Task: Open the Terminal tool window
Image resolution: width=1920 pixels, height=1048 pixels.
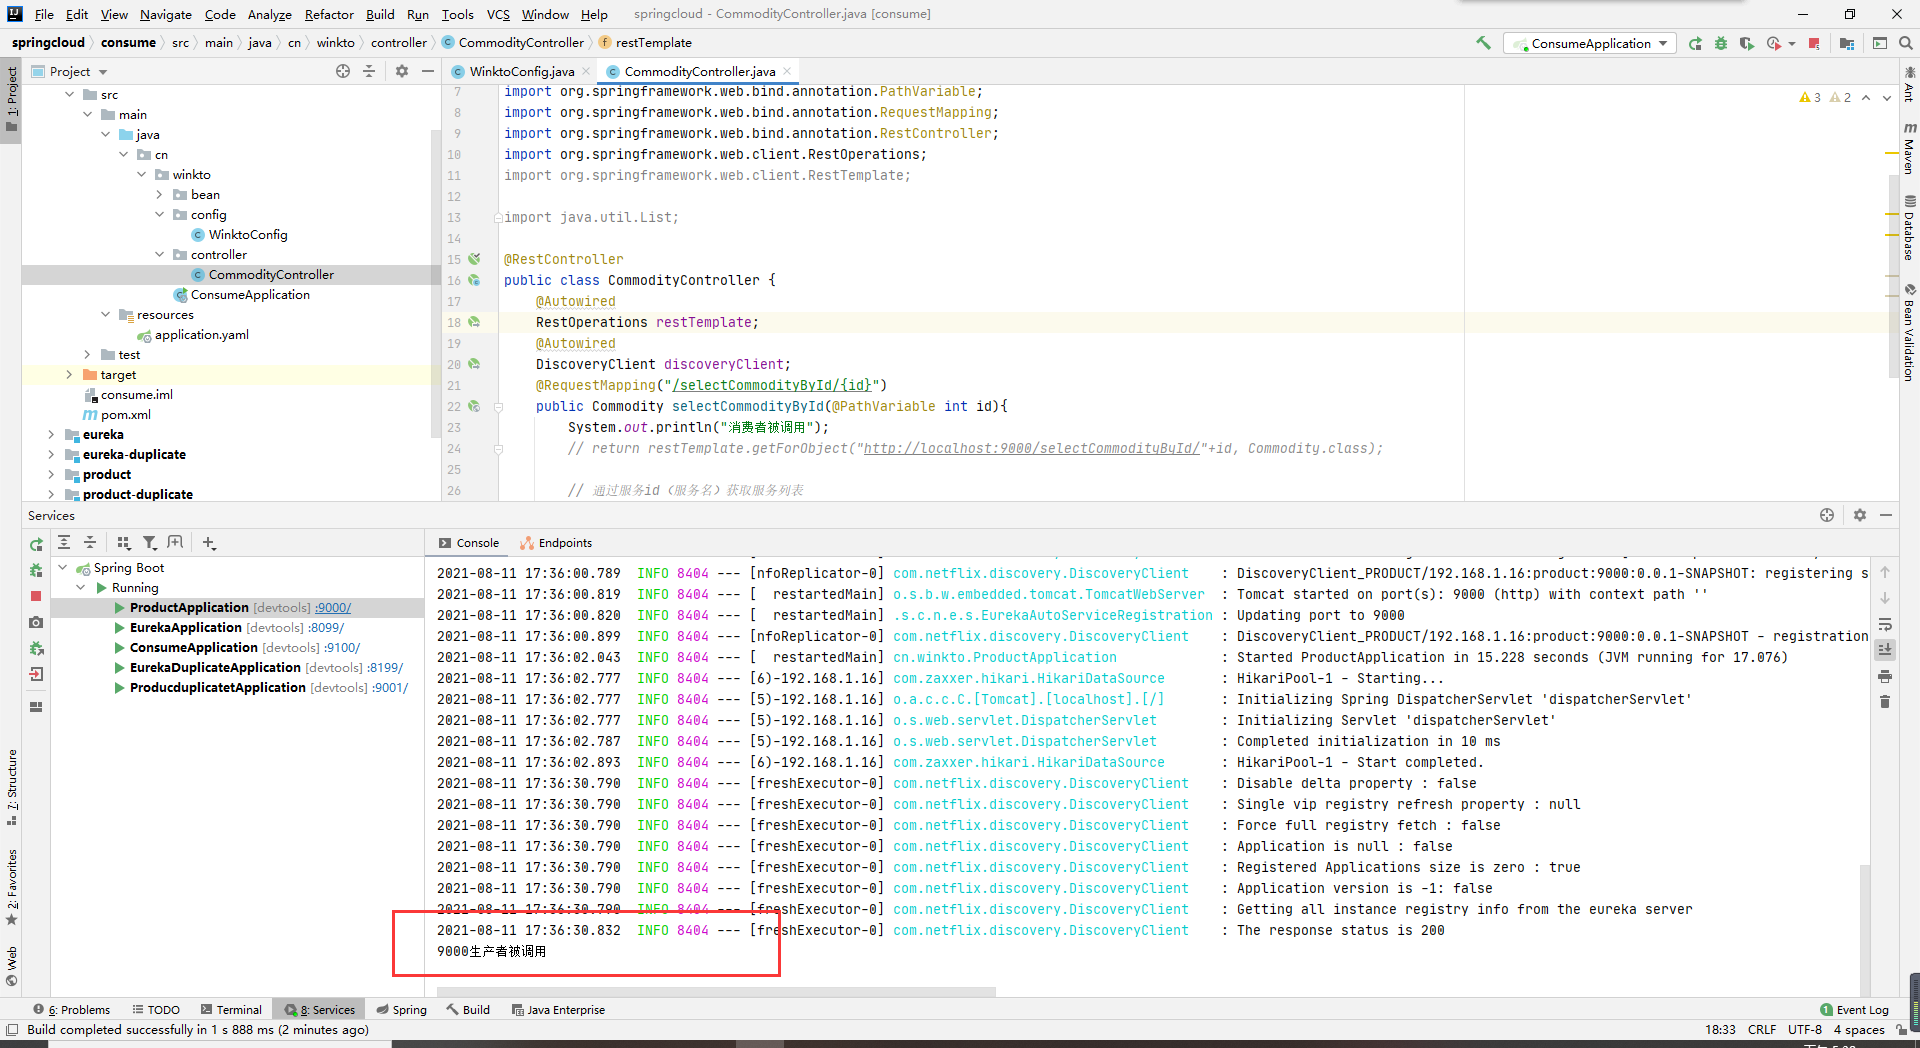Action: pos(231,1010)
